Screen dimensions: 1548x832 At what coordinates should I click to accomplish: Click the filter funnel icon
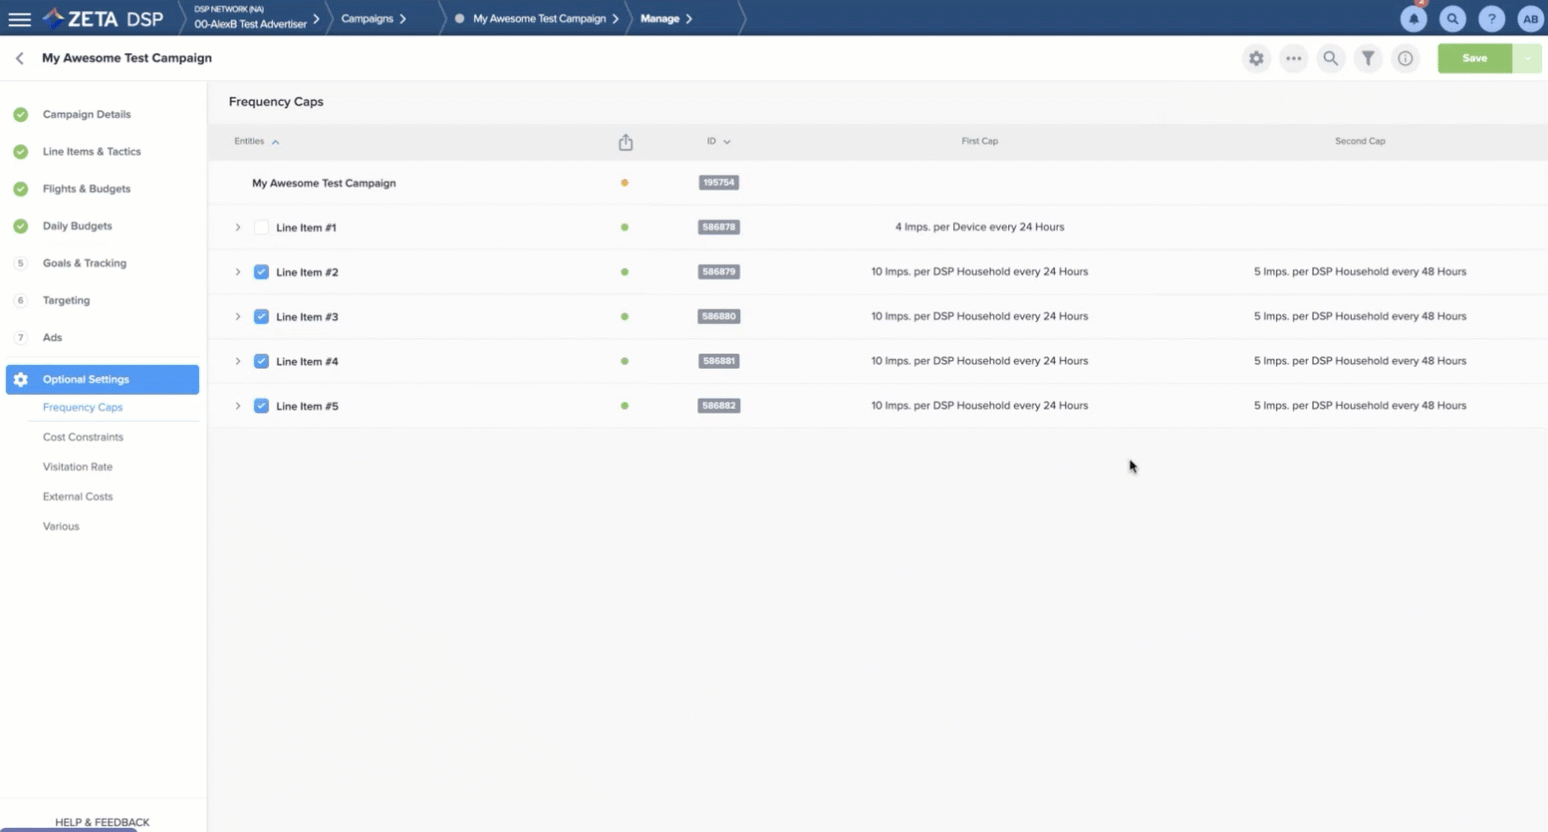pyautogui.click(x=1368, y=58)
